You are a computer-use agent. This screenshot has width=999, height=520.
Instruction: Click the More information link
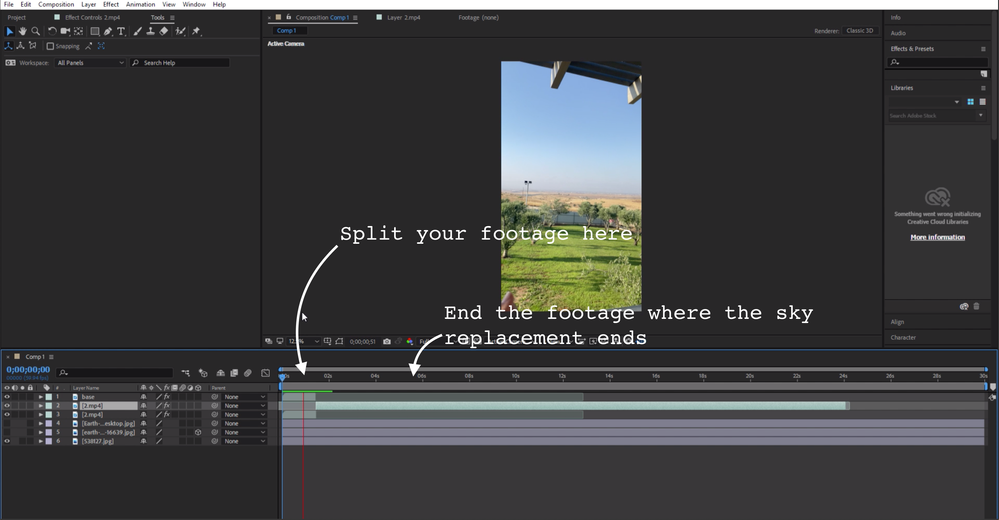click(937, 237)
